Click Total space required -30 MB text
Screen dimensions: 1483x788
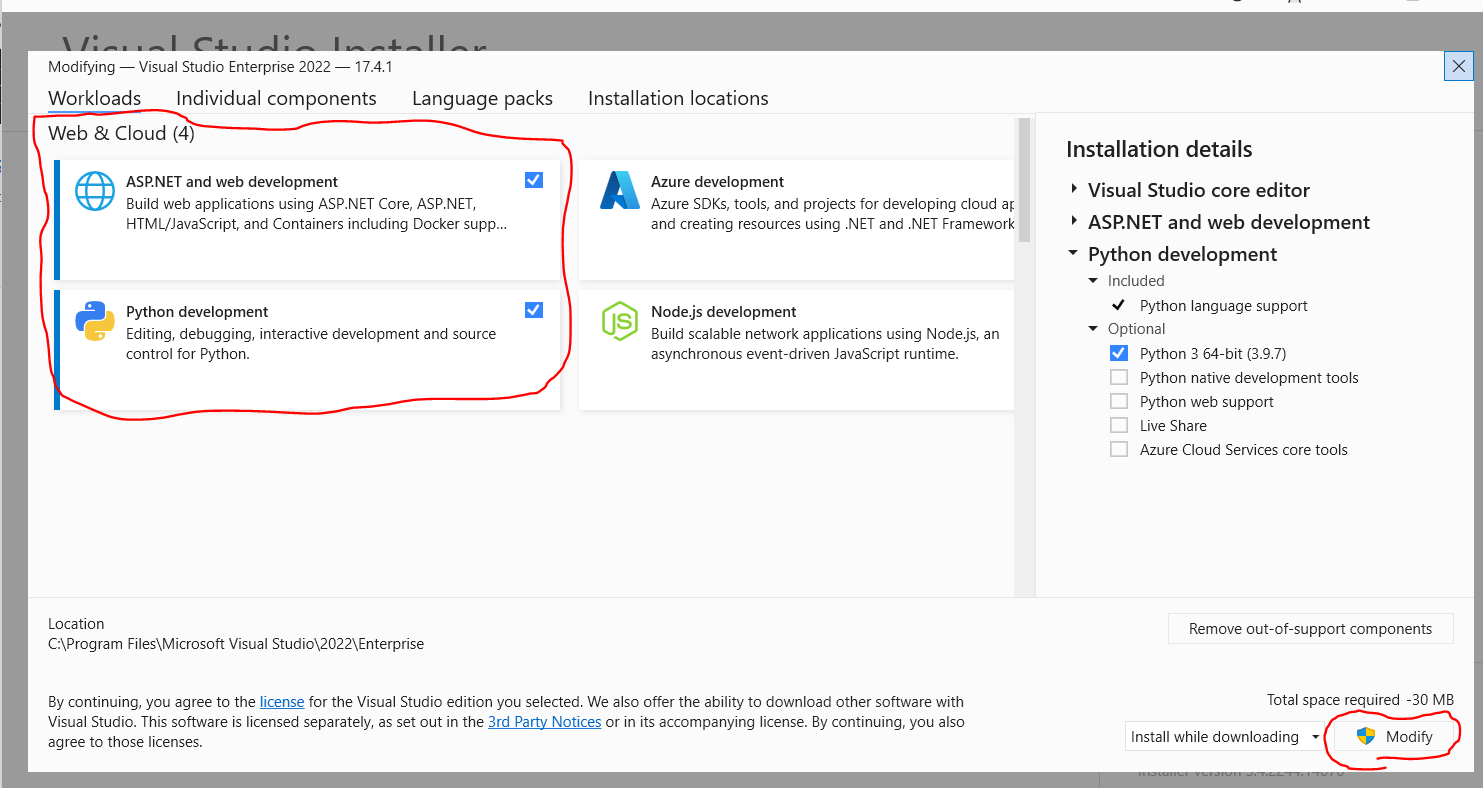pos(1360,700)
